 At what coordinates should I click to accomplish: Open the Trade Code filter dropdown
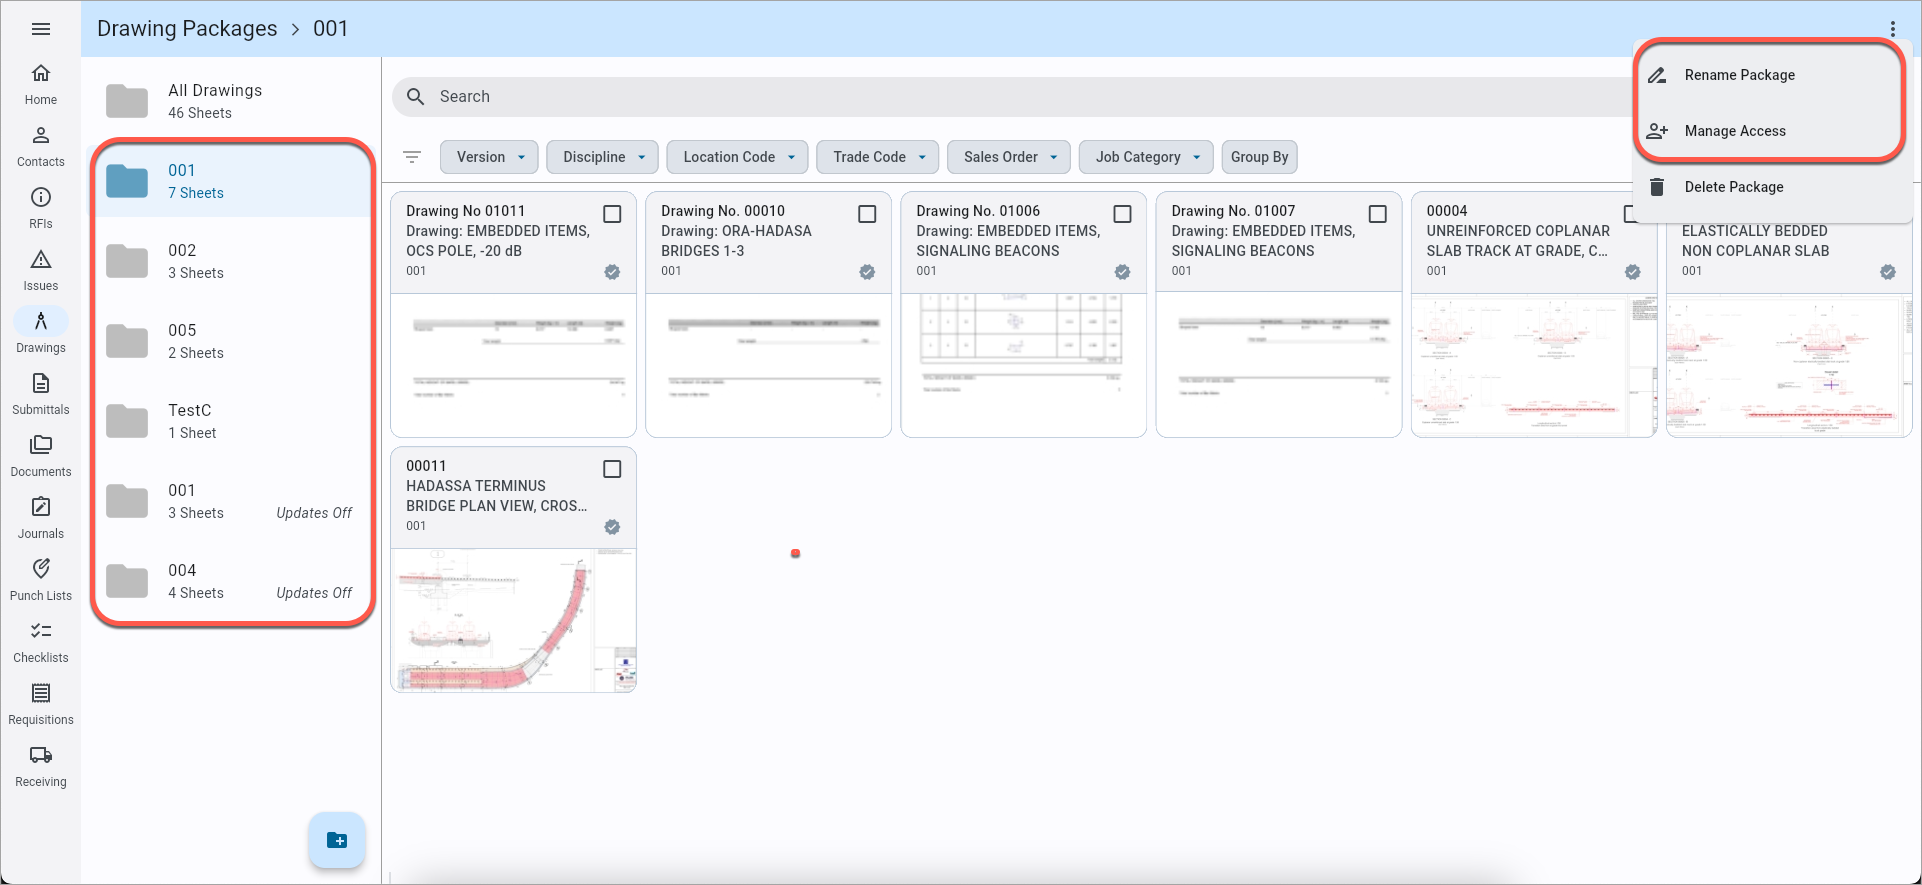tap(878, 157)
